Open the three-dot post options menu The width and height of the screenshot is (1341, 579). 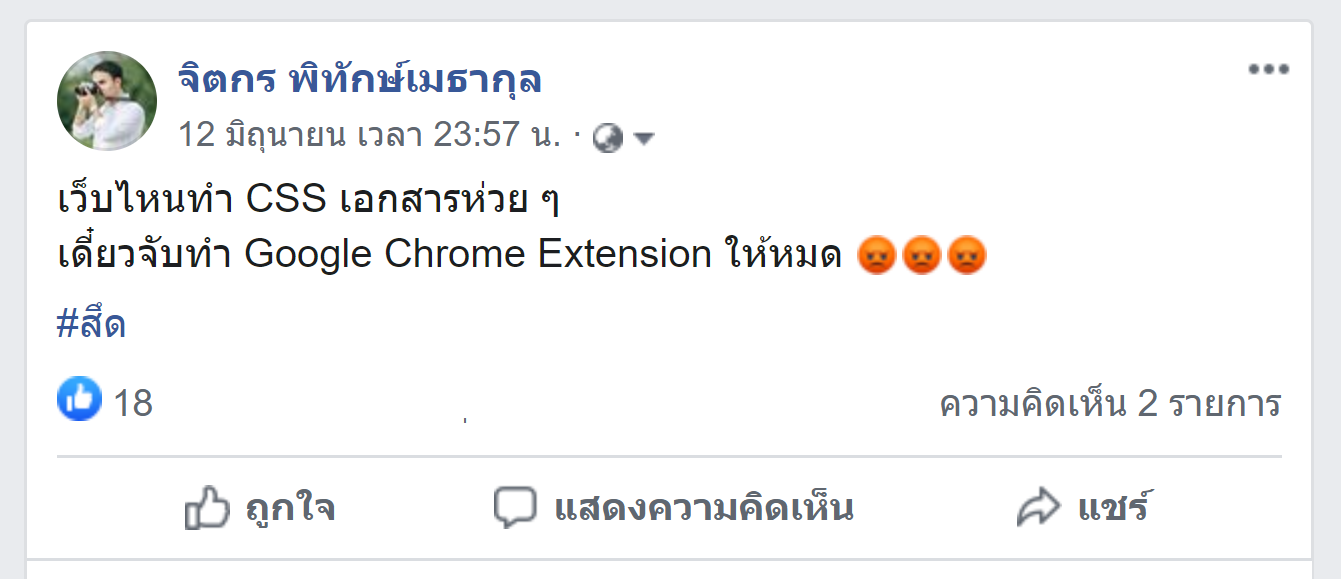pyautogui.click(x=1268, y=70)
